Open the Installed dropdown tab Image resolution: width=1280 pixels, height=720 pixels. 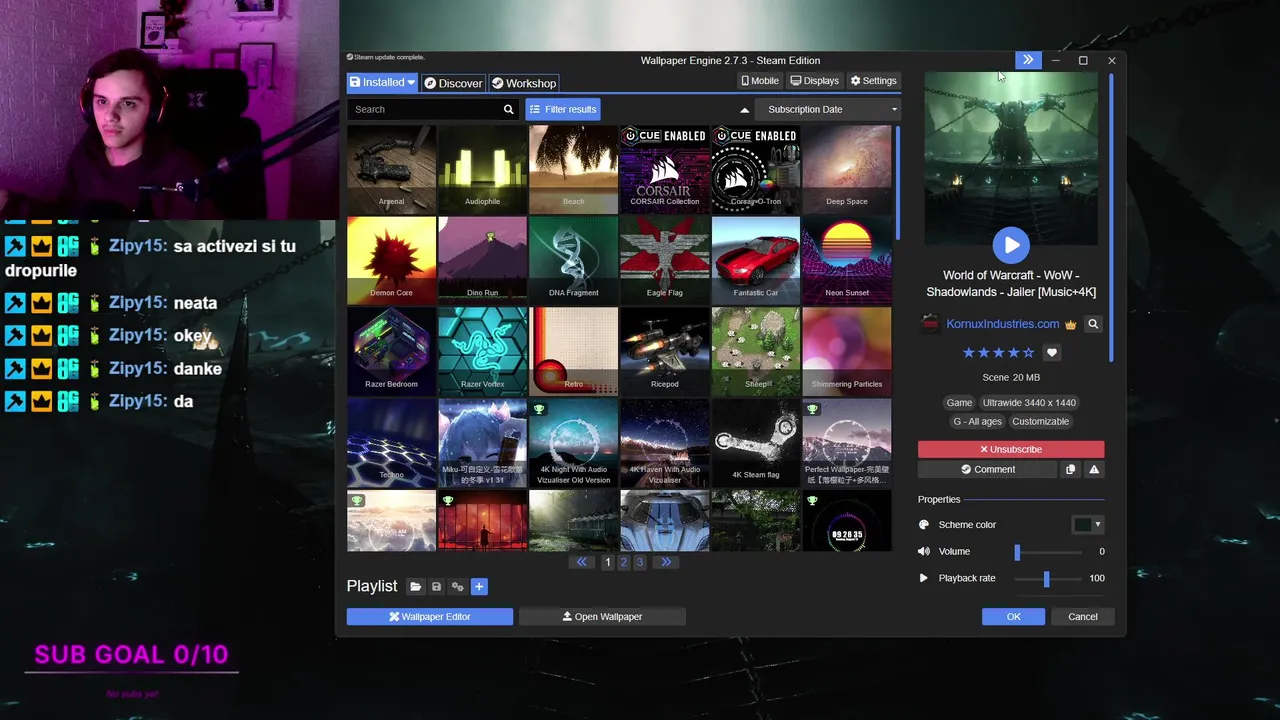(x=382, y=83)
